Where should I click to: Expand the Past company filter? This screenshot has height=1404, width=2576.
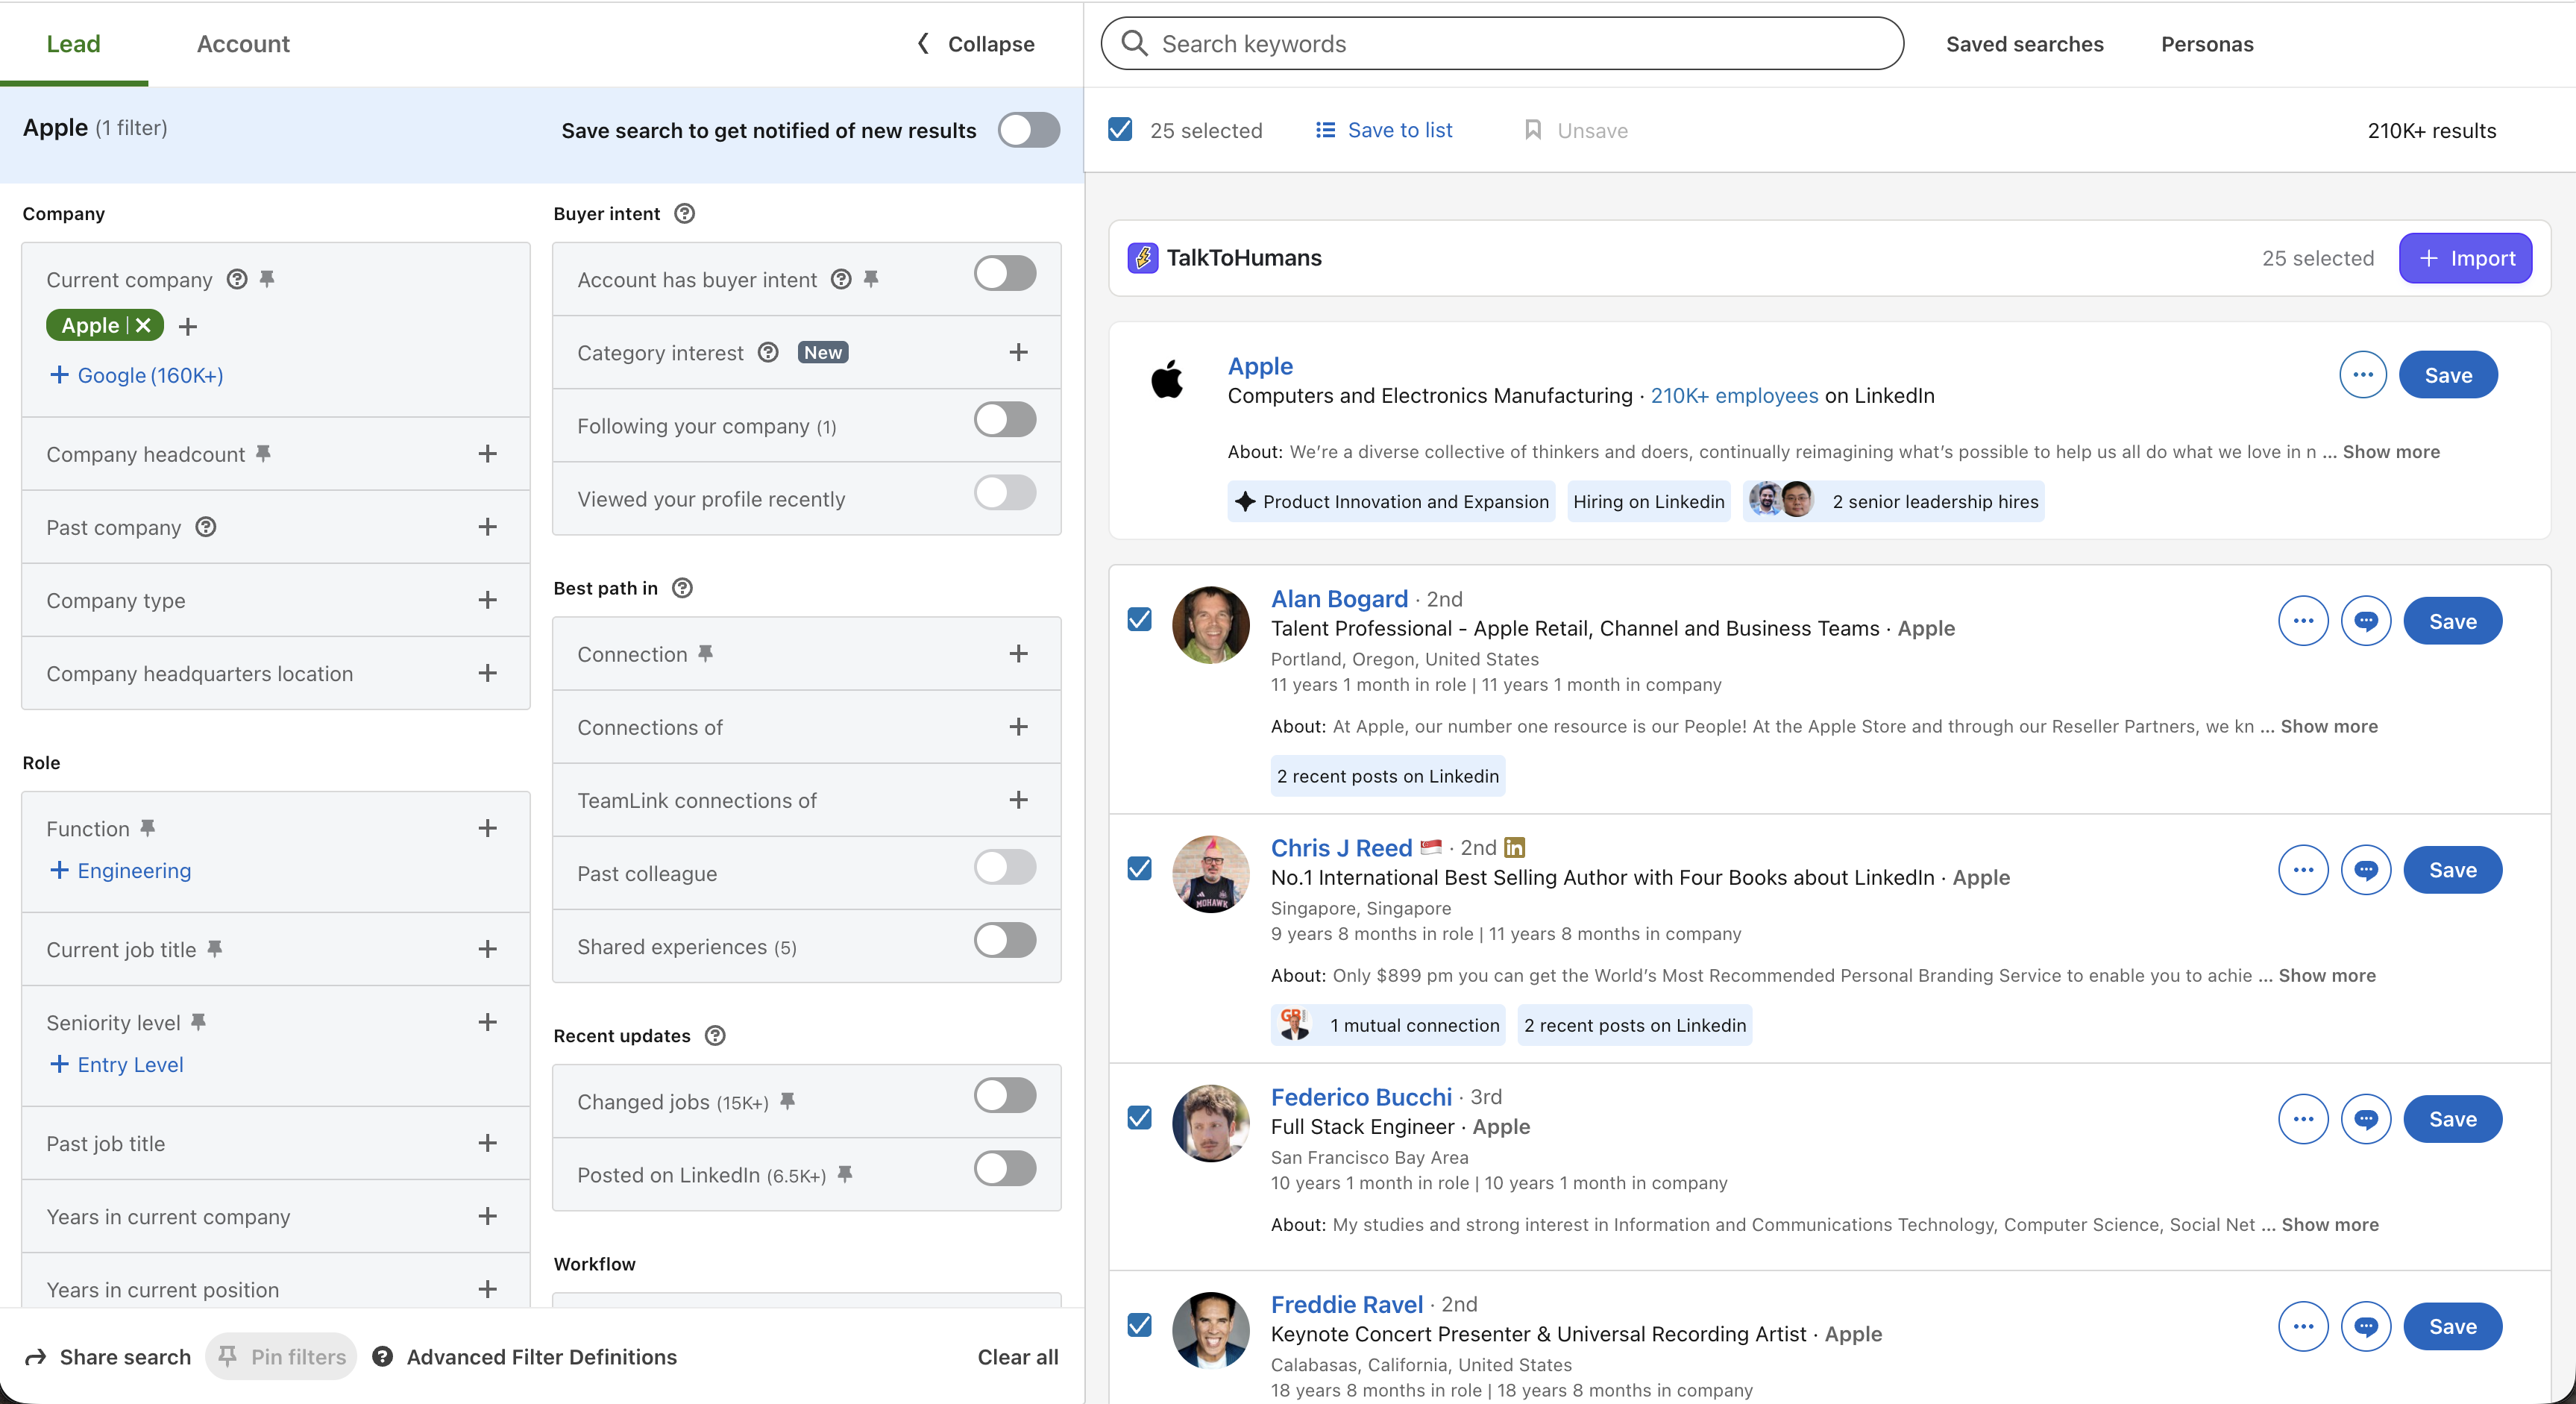pyautogui.click(x=487, y=527)
